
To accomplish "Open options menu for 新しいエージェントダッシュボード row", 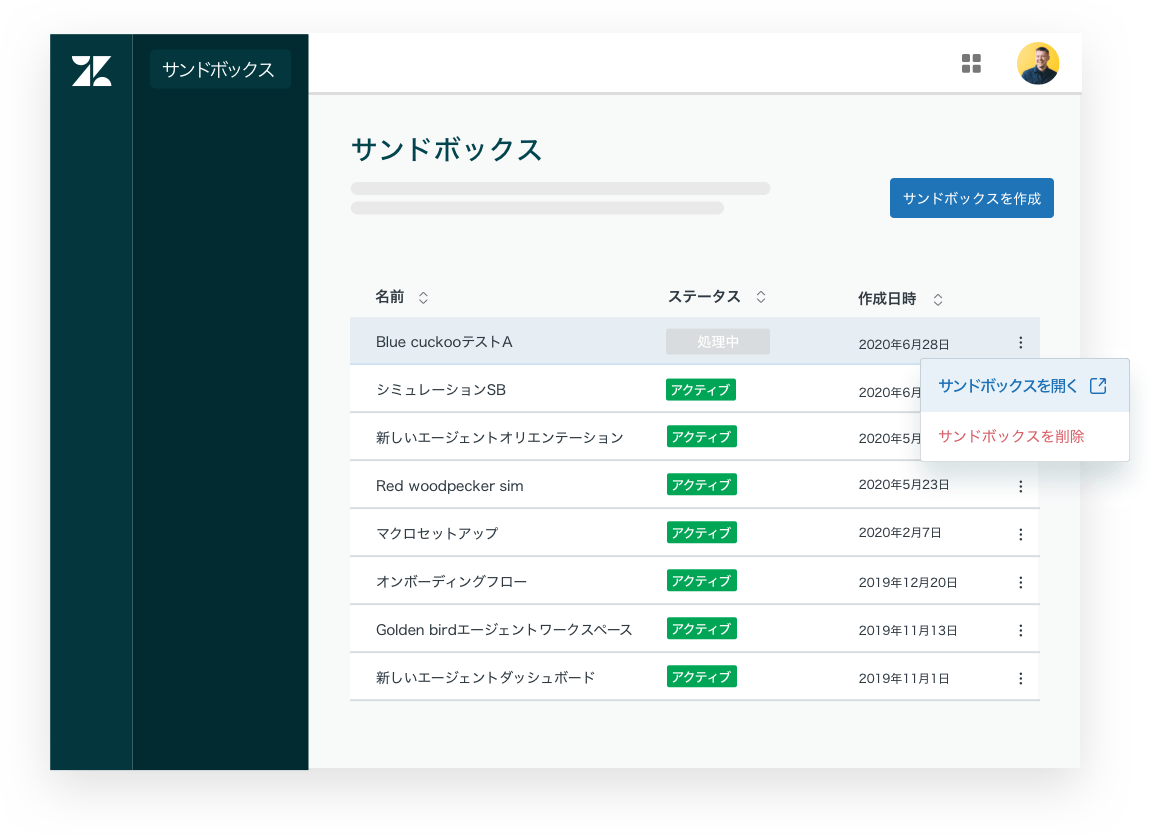I will [x=1020, y=679].
